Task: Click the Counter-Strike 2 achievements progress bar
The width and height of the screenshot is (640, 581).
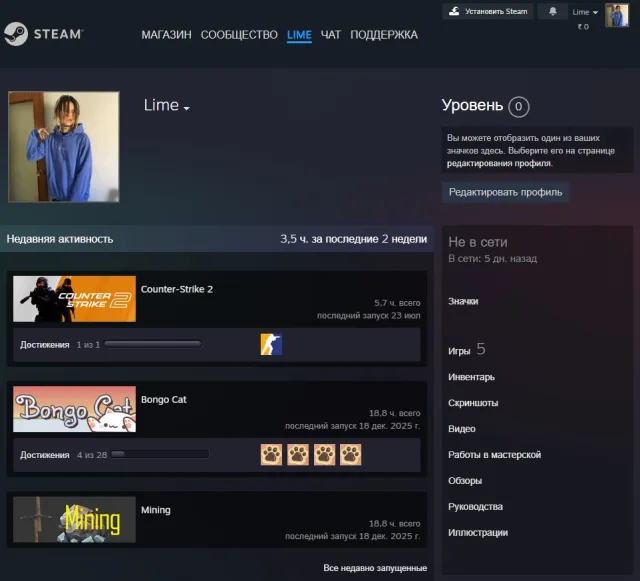Action: pos(153,344)
